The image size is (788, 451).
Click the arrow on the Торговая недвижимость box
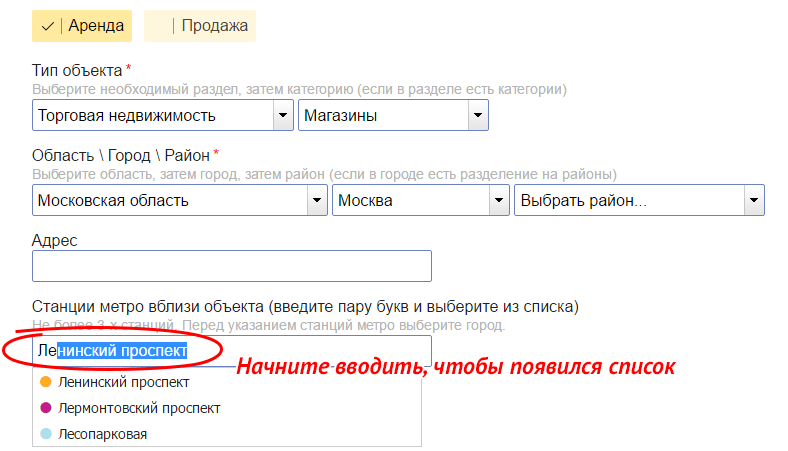[x=283, y=116]
